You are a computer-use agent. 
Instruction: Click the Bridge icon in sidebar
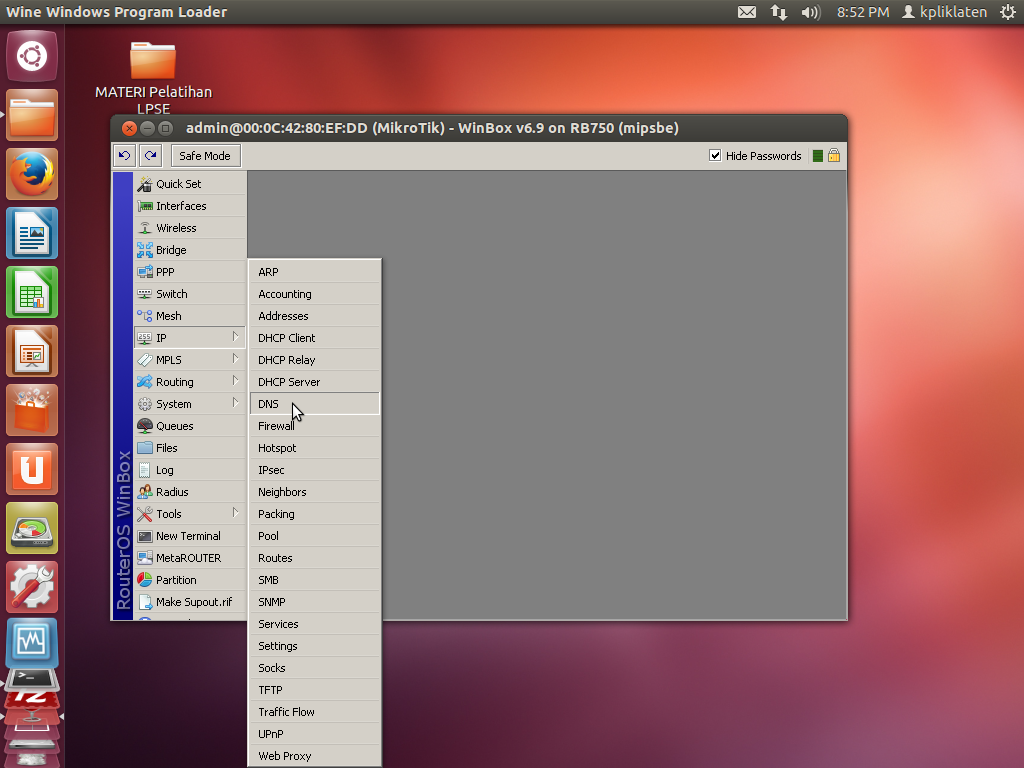(x=144, y=250)
